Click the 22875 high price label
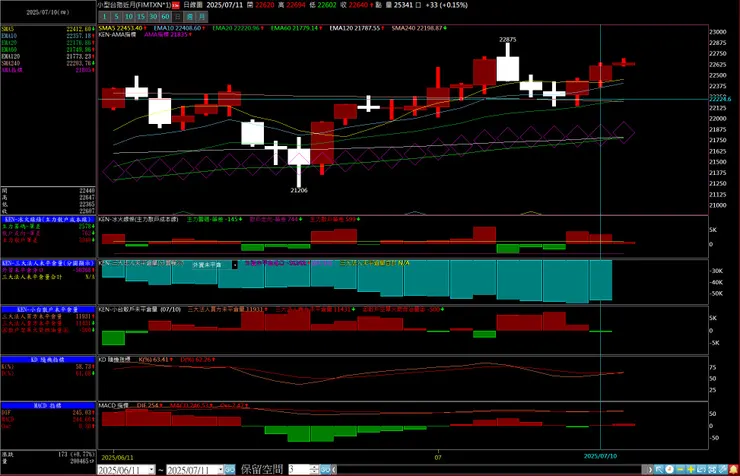740x476 pixels. 507,40
